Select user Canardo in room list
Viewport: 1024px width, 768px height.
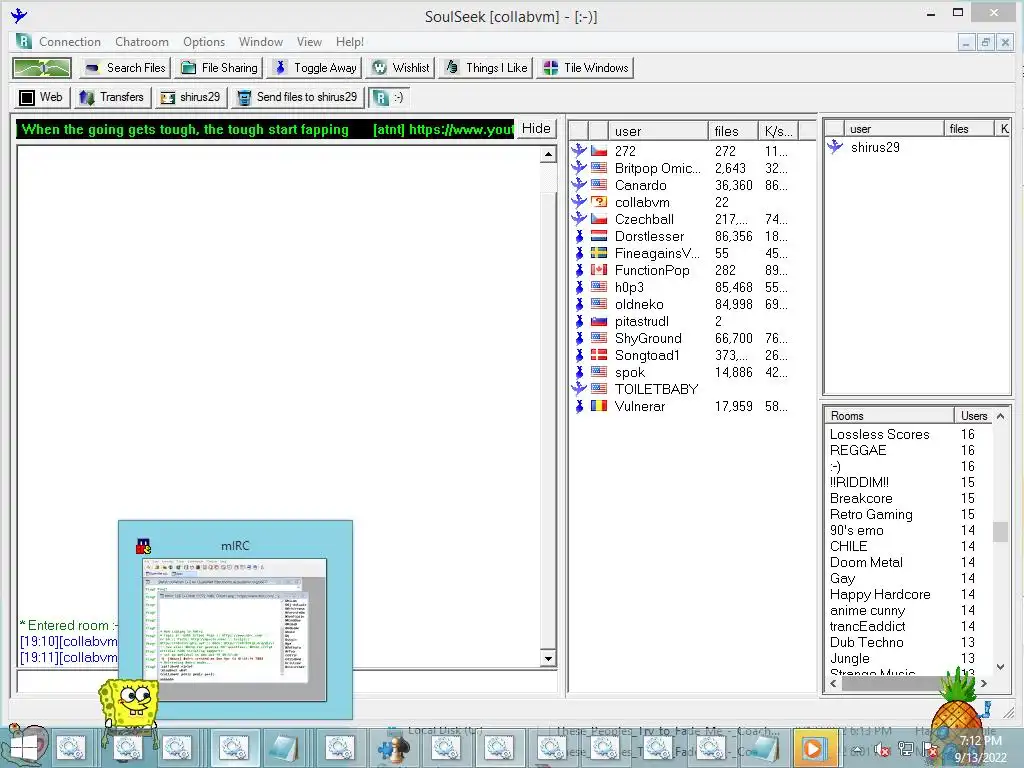pos(640,185)
